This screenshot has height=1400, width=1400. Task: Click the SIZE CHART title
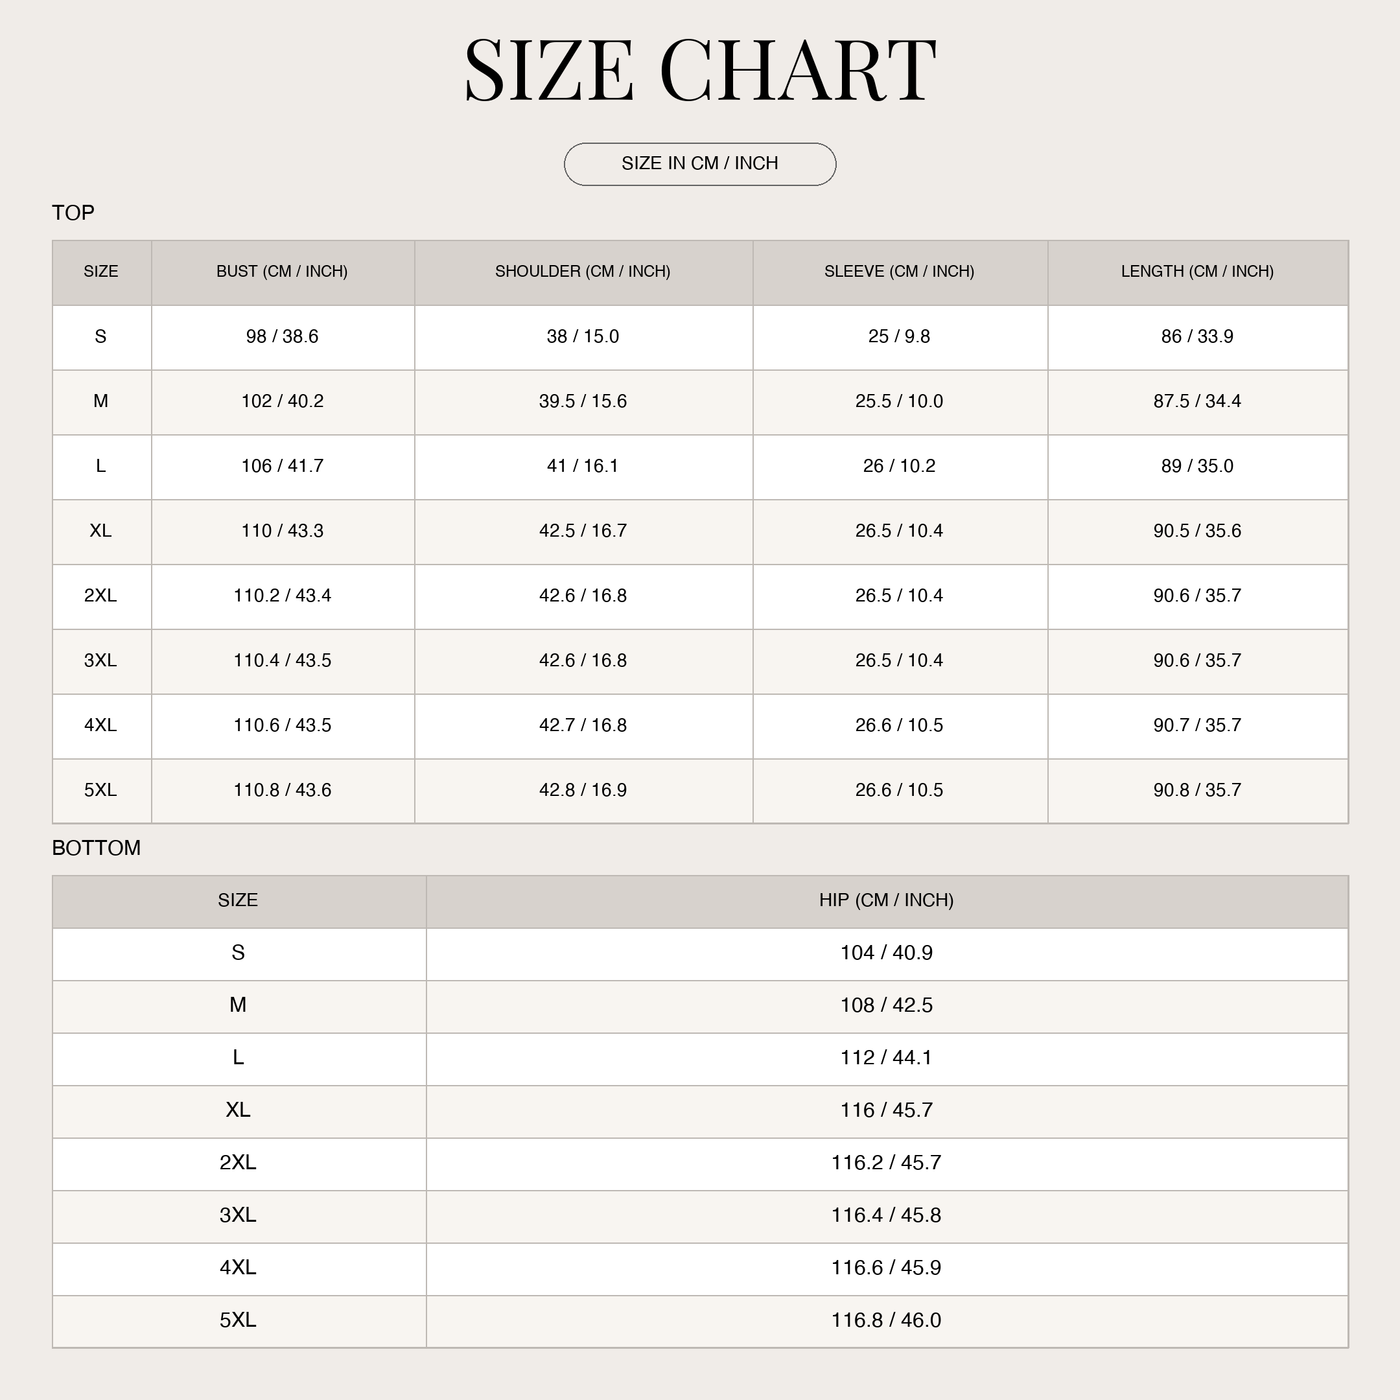(x=700, y=71)
